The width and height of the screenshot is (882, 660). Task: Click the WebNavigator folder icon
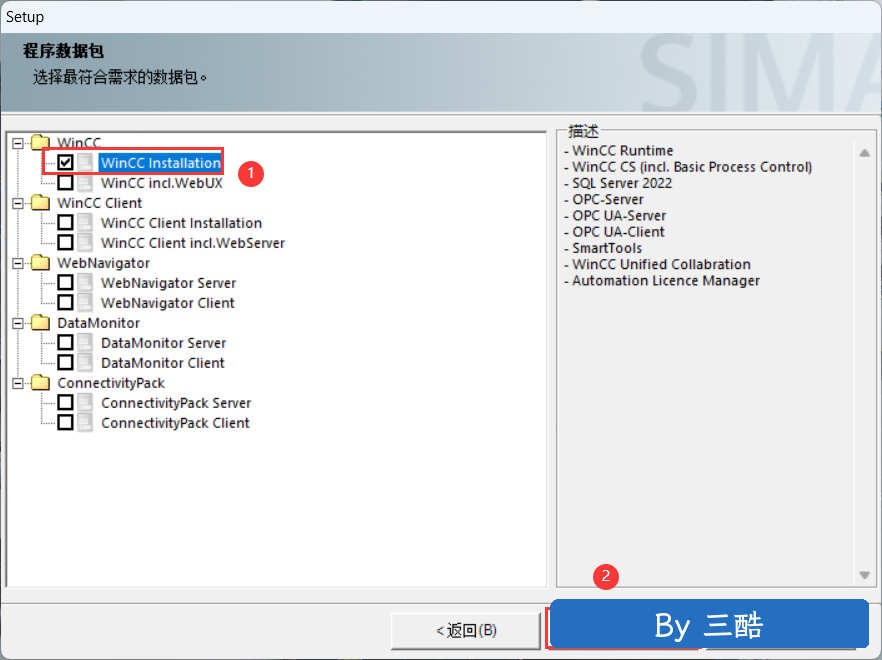click(40, 262)
